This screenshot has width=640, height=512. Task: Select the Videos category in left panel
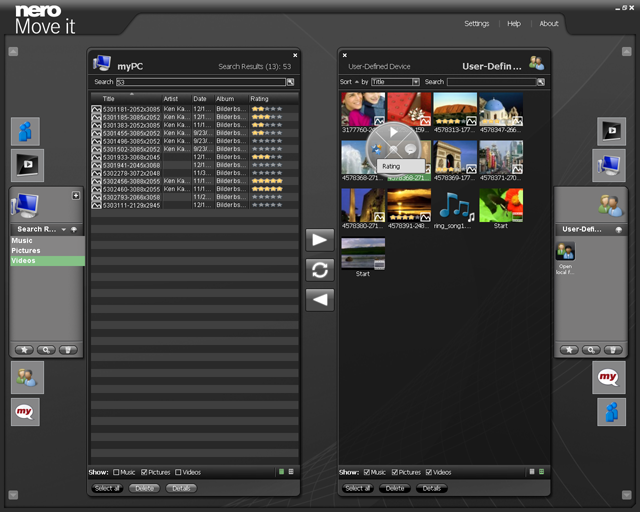pos(47,261)
